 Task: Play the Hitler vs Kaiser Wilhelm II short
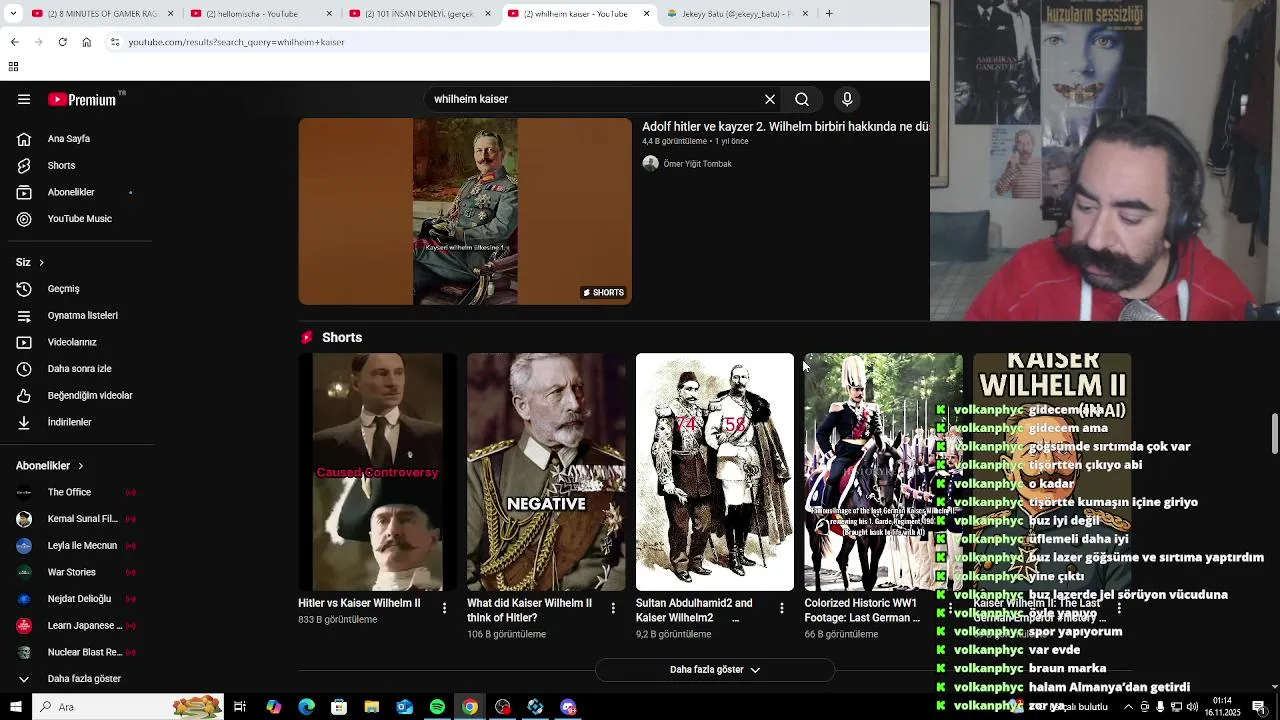[377, 472]
